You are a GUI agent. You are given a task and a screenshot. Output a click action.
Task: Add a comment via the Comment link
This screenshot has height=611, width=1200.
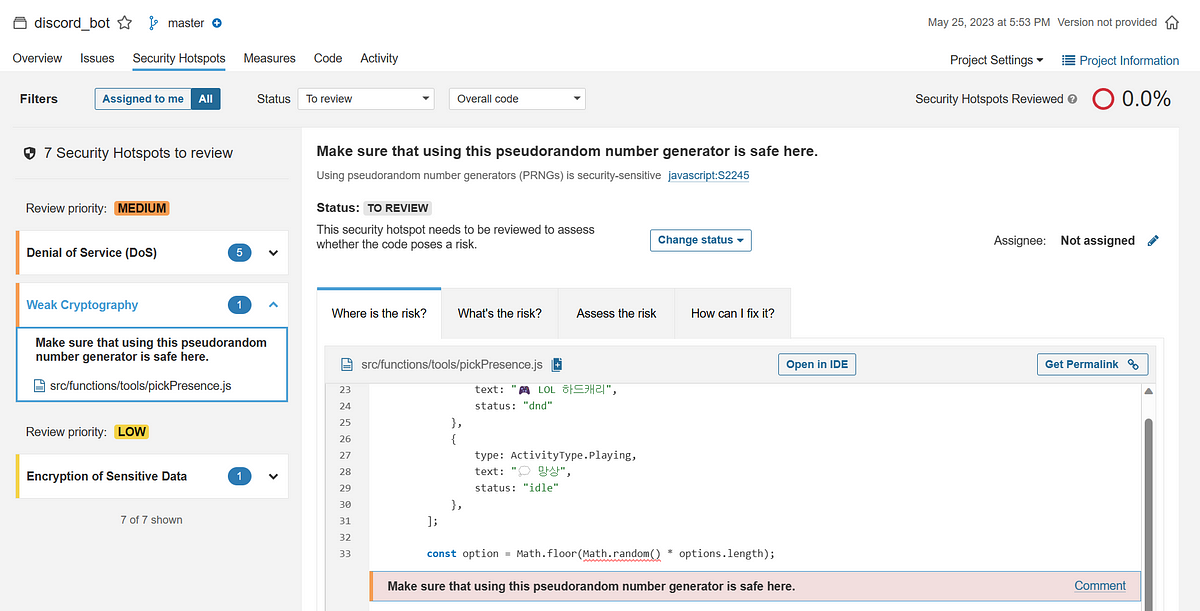[x=1100, y=585]
